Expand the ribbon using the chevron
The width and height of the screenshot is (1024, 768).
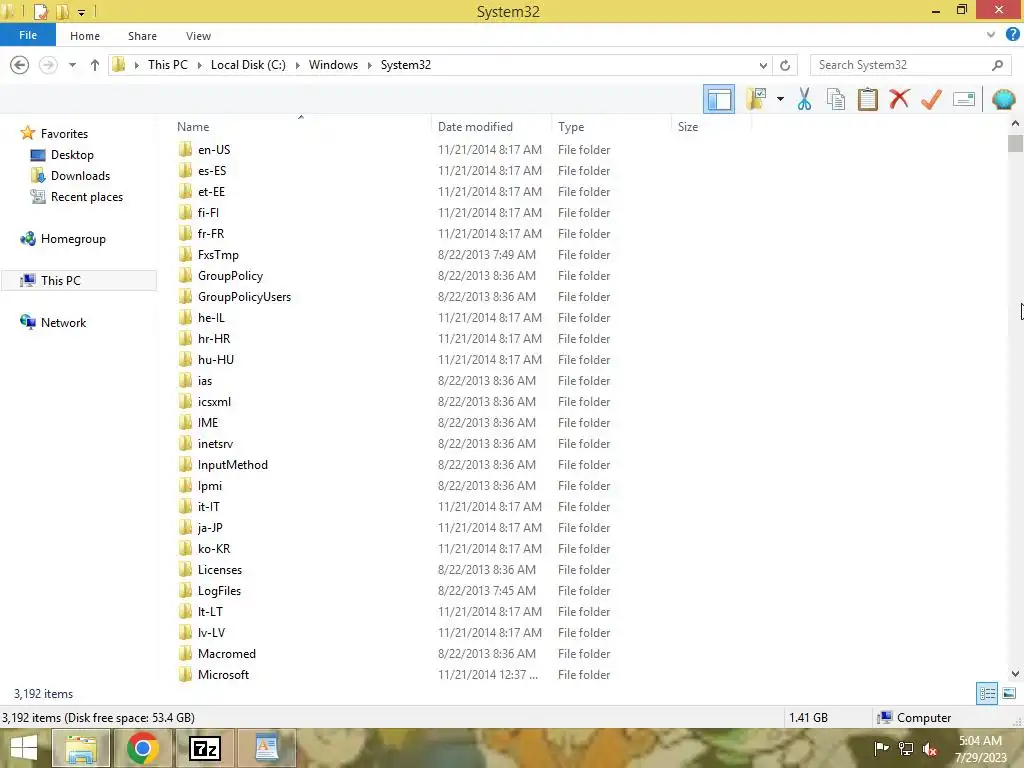991,35
